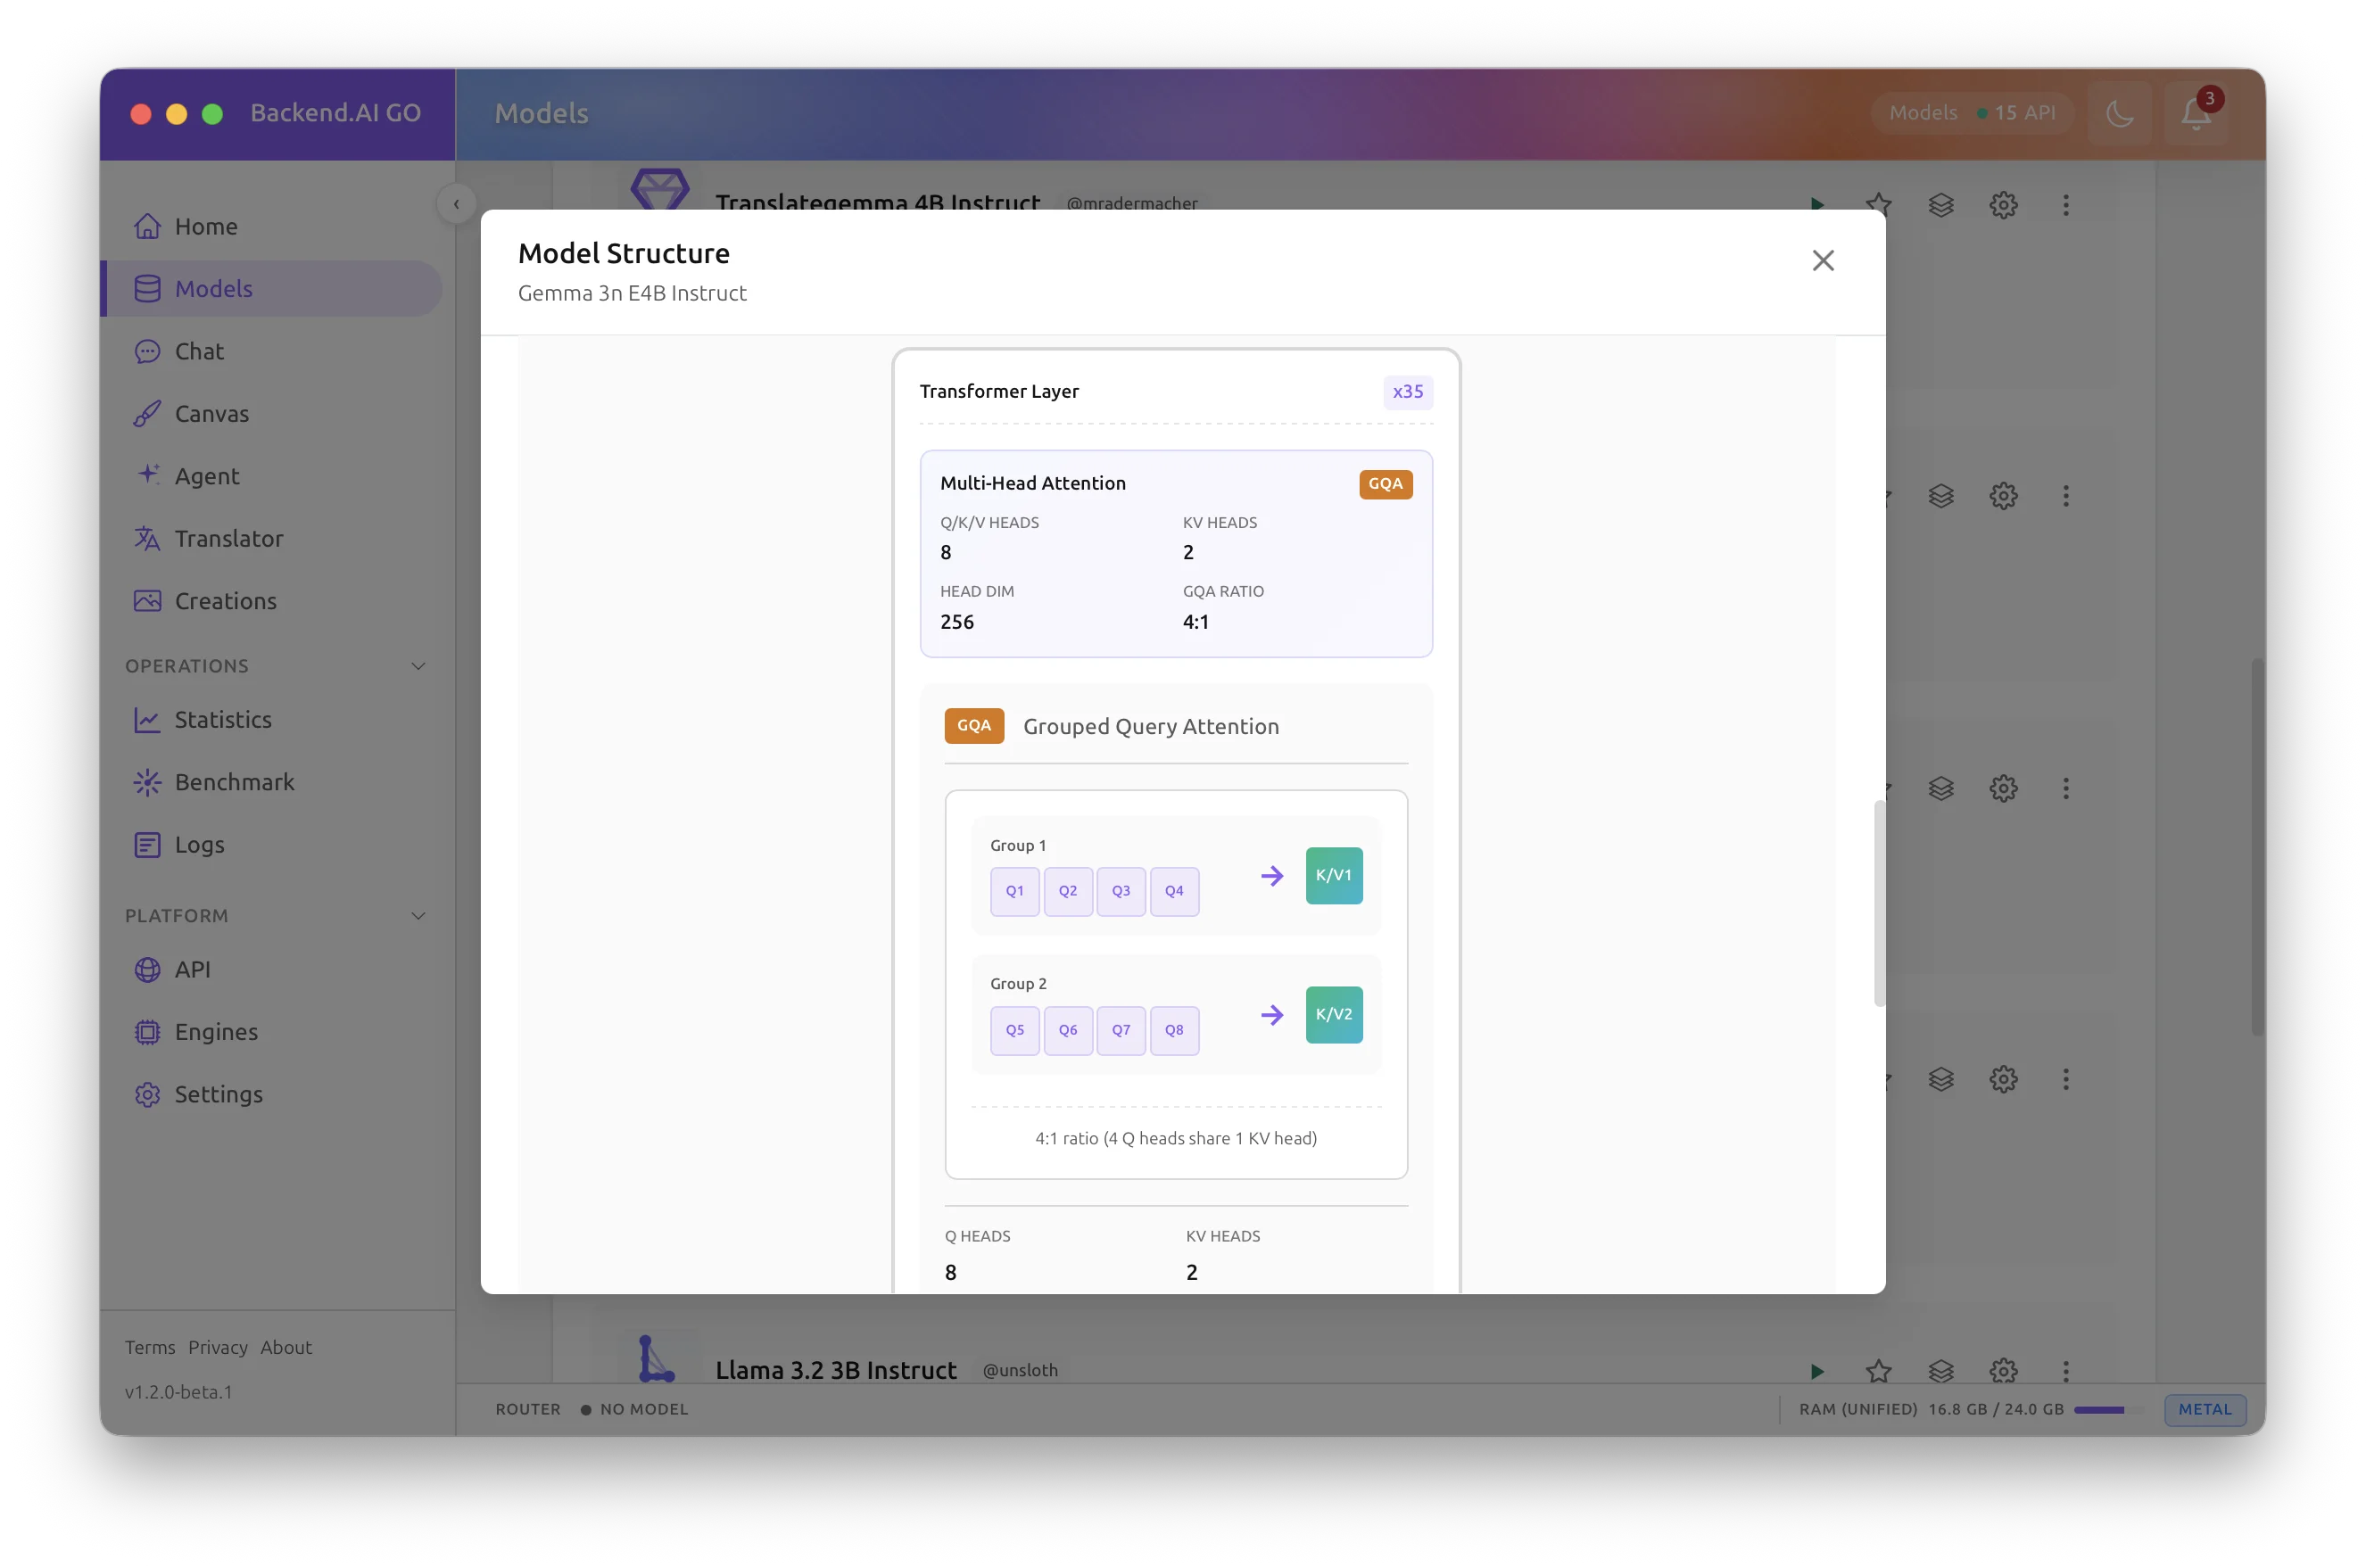The image size is (2366, 1568).
Task: View the Benchmark page
Action: tap(234, 782)
